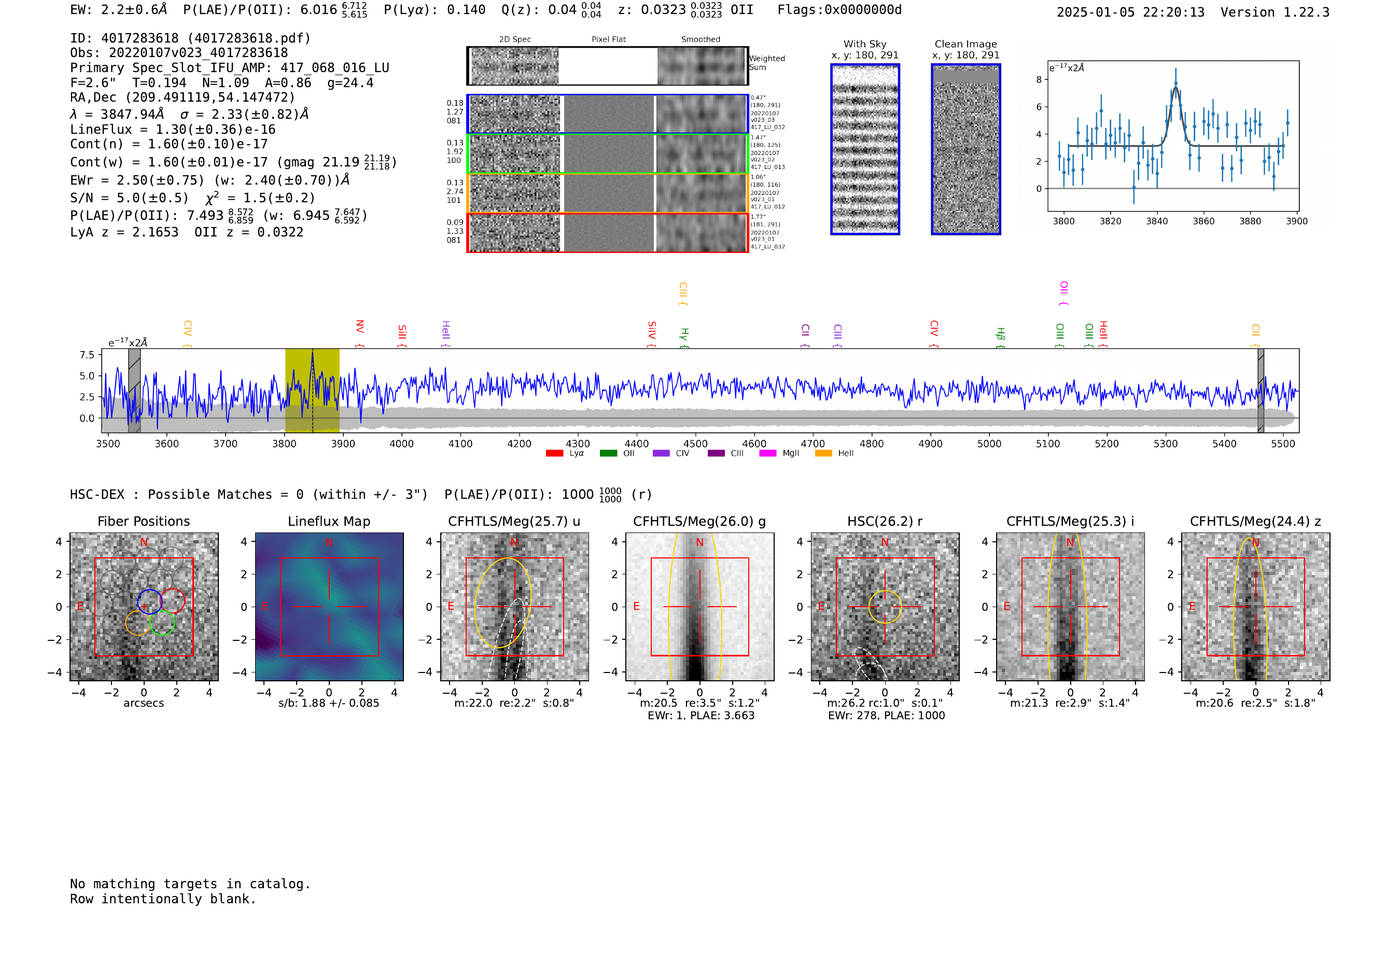Pick the dark purple CIII legend swatch
This screenshot has width=1400, height=953.
(716, 453)
